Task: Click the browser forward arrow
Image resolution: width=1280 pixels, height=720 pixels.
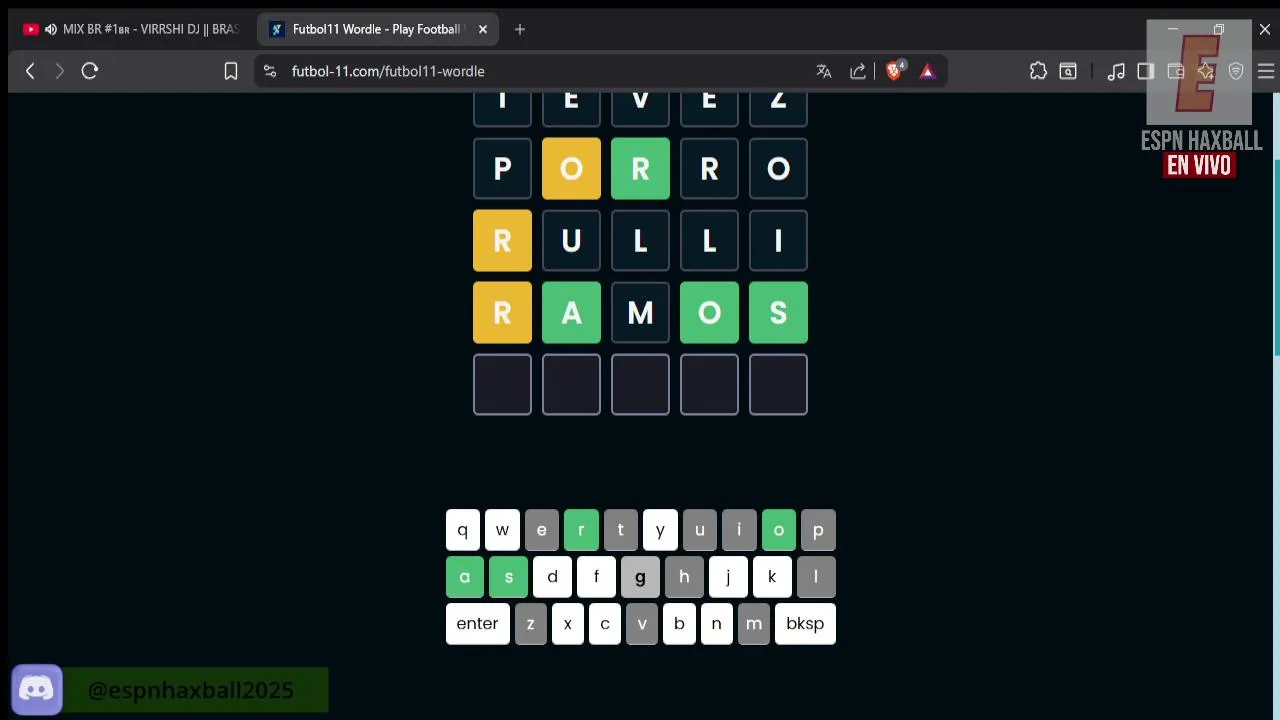Action: coord(59,71)
